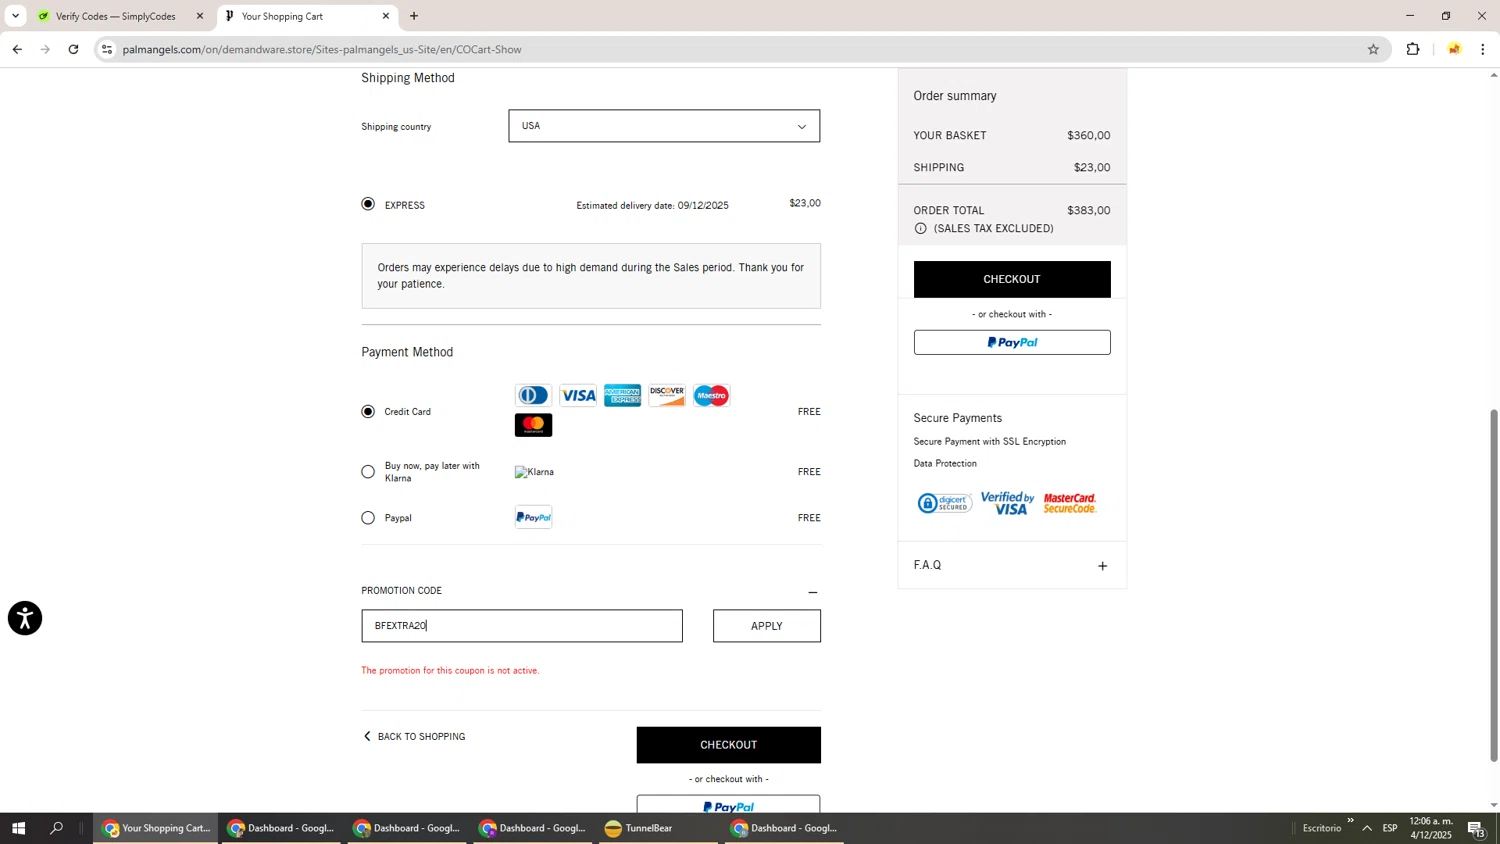Click the Secure Payment with SSL Encryption text

pyautogui.click(x=990, y=442)
